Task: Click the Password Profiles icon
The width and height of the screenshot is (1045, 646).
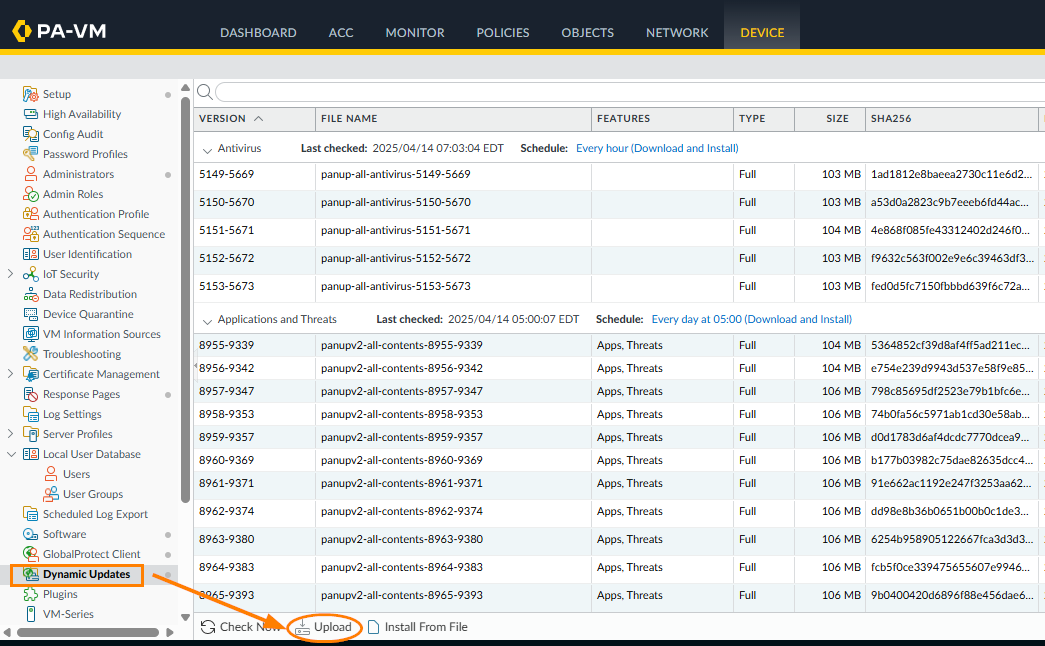Action: point(30,154)
